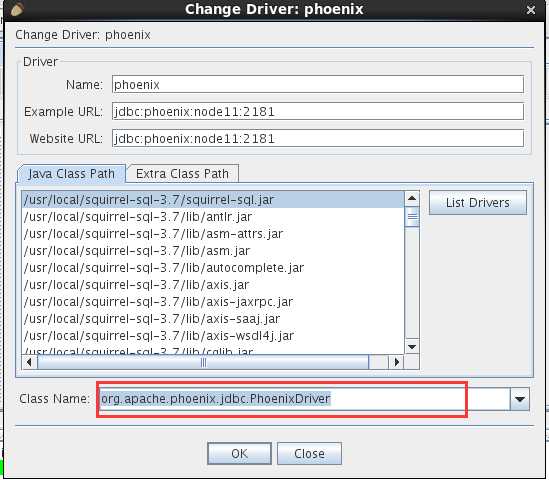Click the horizontal scroll left arrow
The height and width of the screenshot is (480, 549).
[29, 362]
